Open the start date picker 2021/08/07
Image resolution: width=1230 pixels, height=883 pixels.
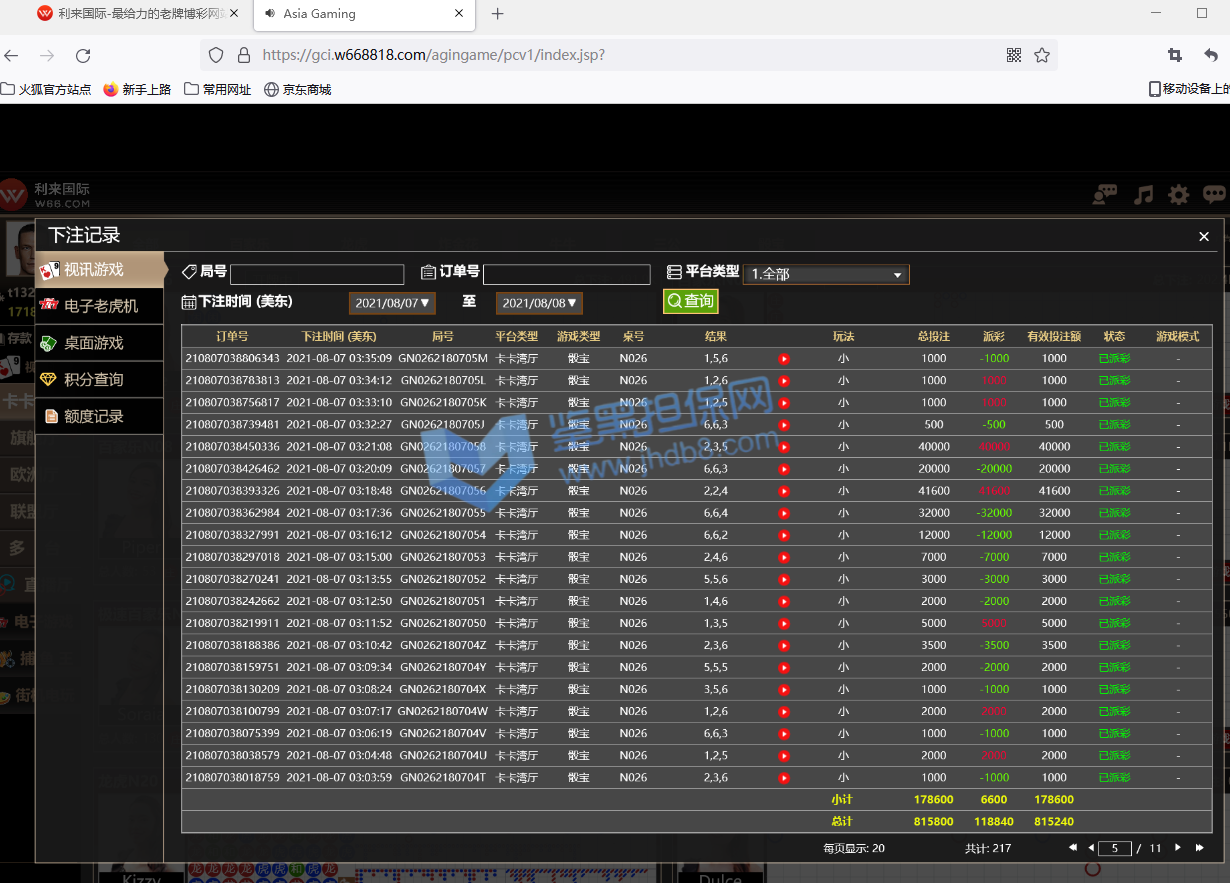[x=392, y=303]
